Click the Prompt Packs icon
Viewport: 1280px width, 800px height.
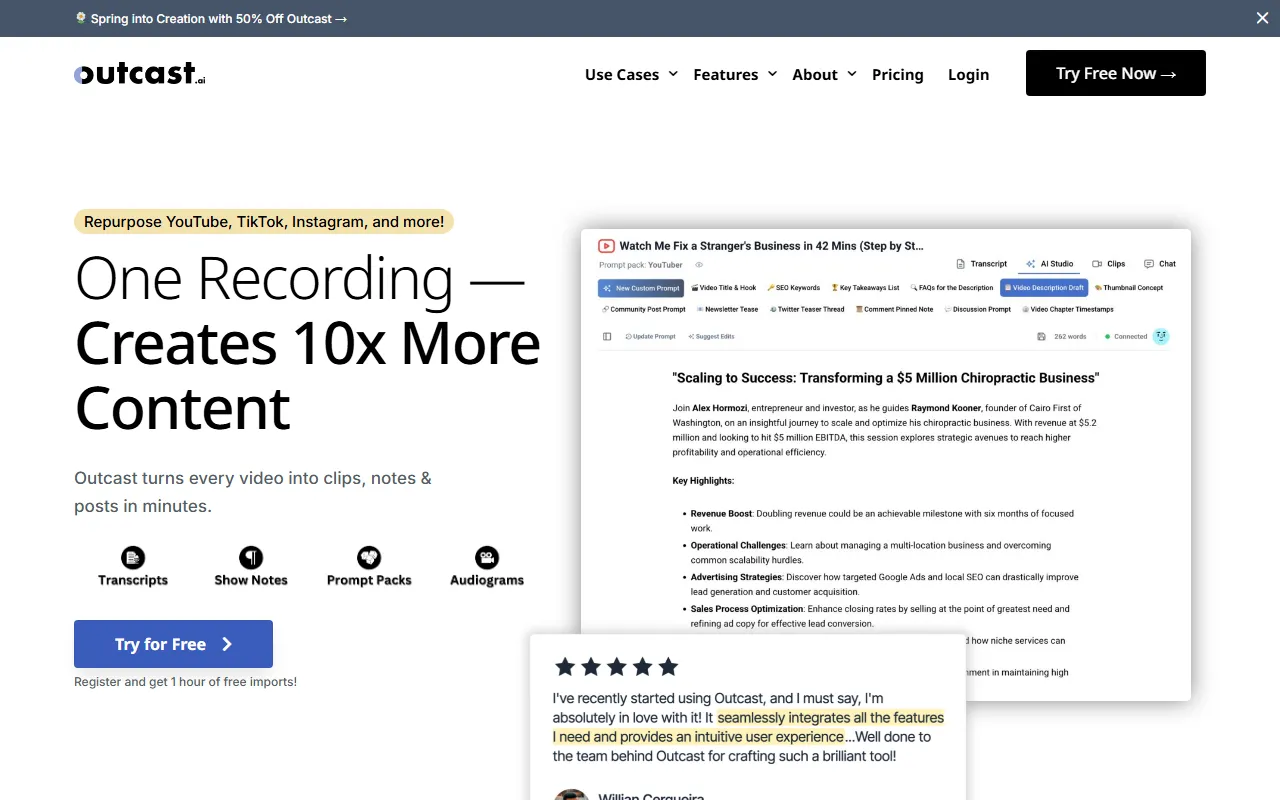[369, 558]
